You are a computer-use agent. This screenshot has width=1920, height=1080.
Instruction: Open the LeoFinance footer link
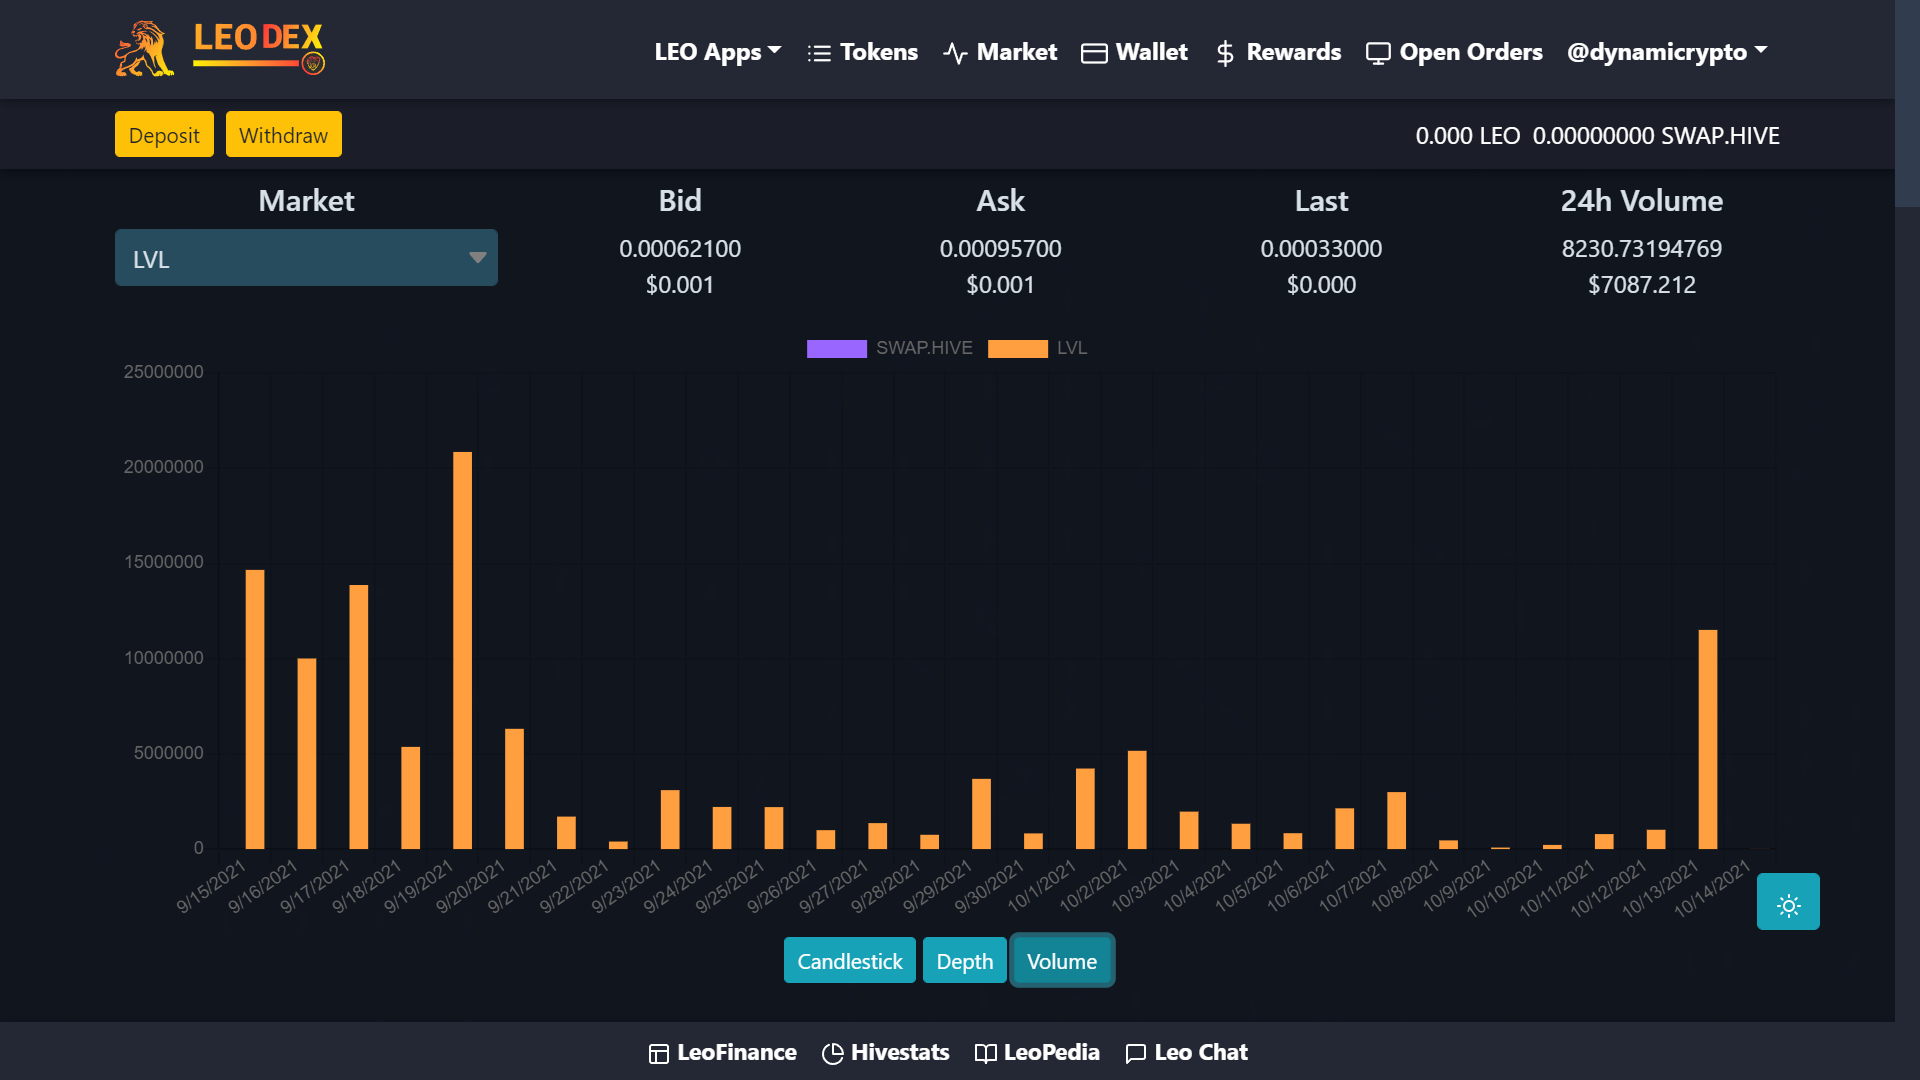[722, 1053]
